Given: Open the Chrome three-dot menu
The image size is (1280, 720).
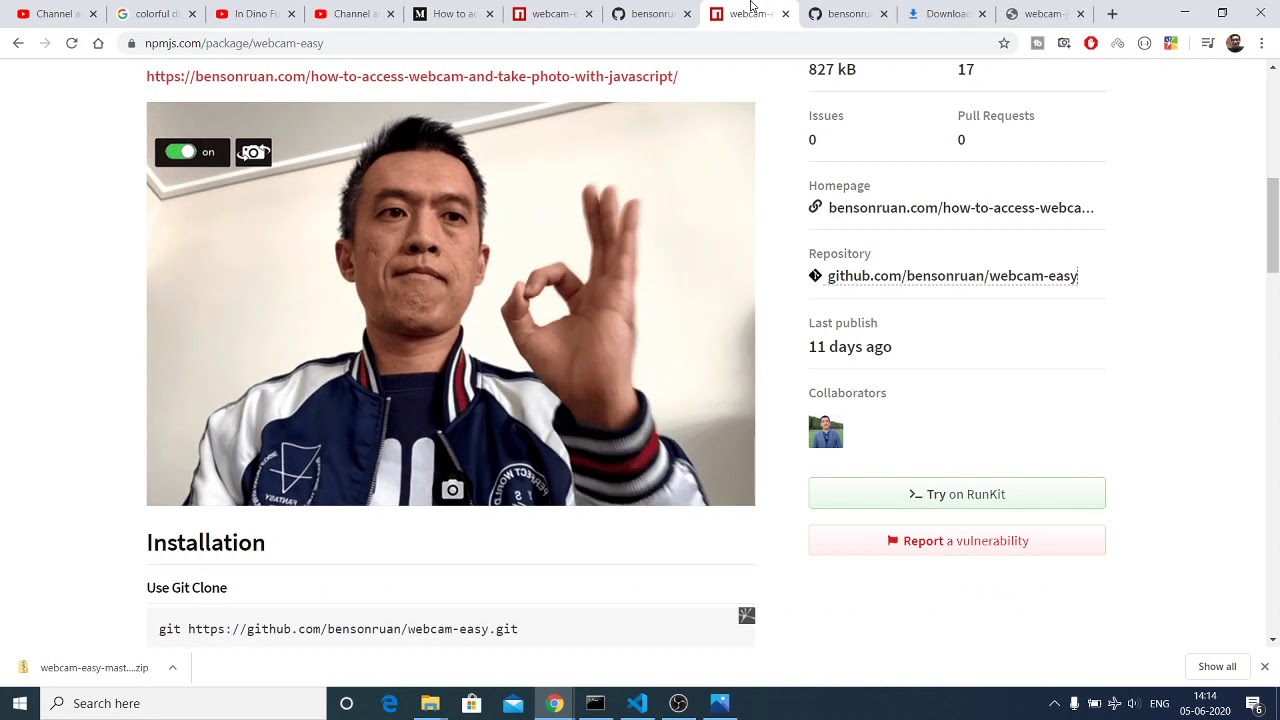Looking at the screenshot, I should (x=1262, y=43).
